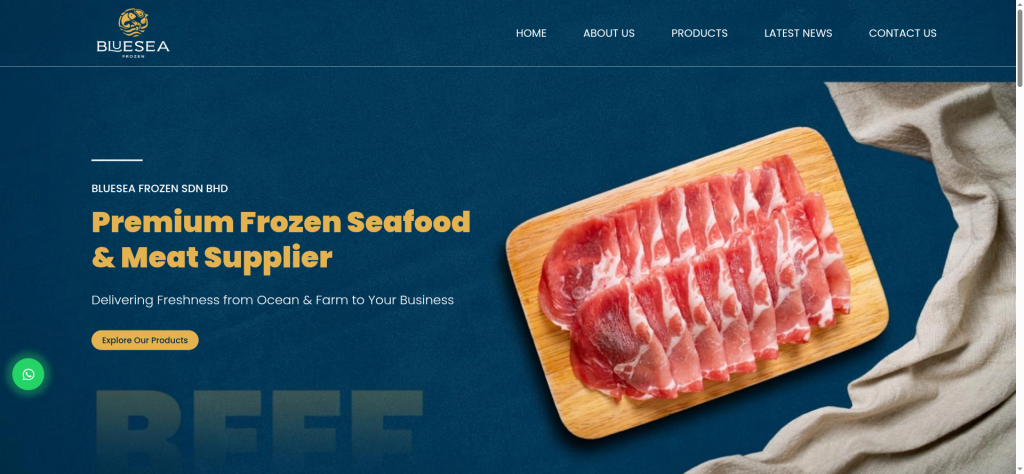
Task: Open the LATEST NEWS section
Action: (x=798, y=33)
